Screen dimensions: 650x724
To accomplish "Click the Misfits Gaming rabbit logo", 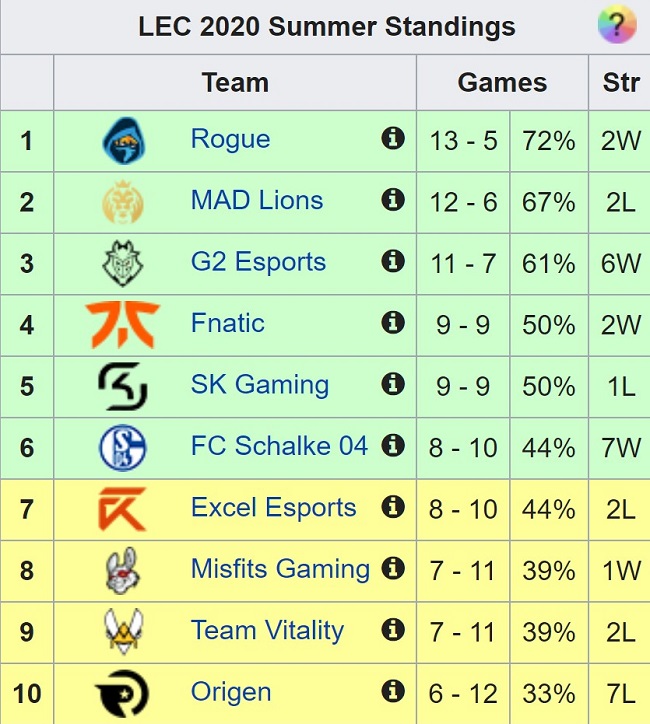I will 123,571.
